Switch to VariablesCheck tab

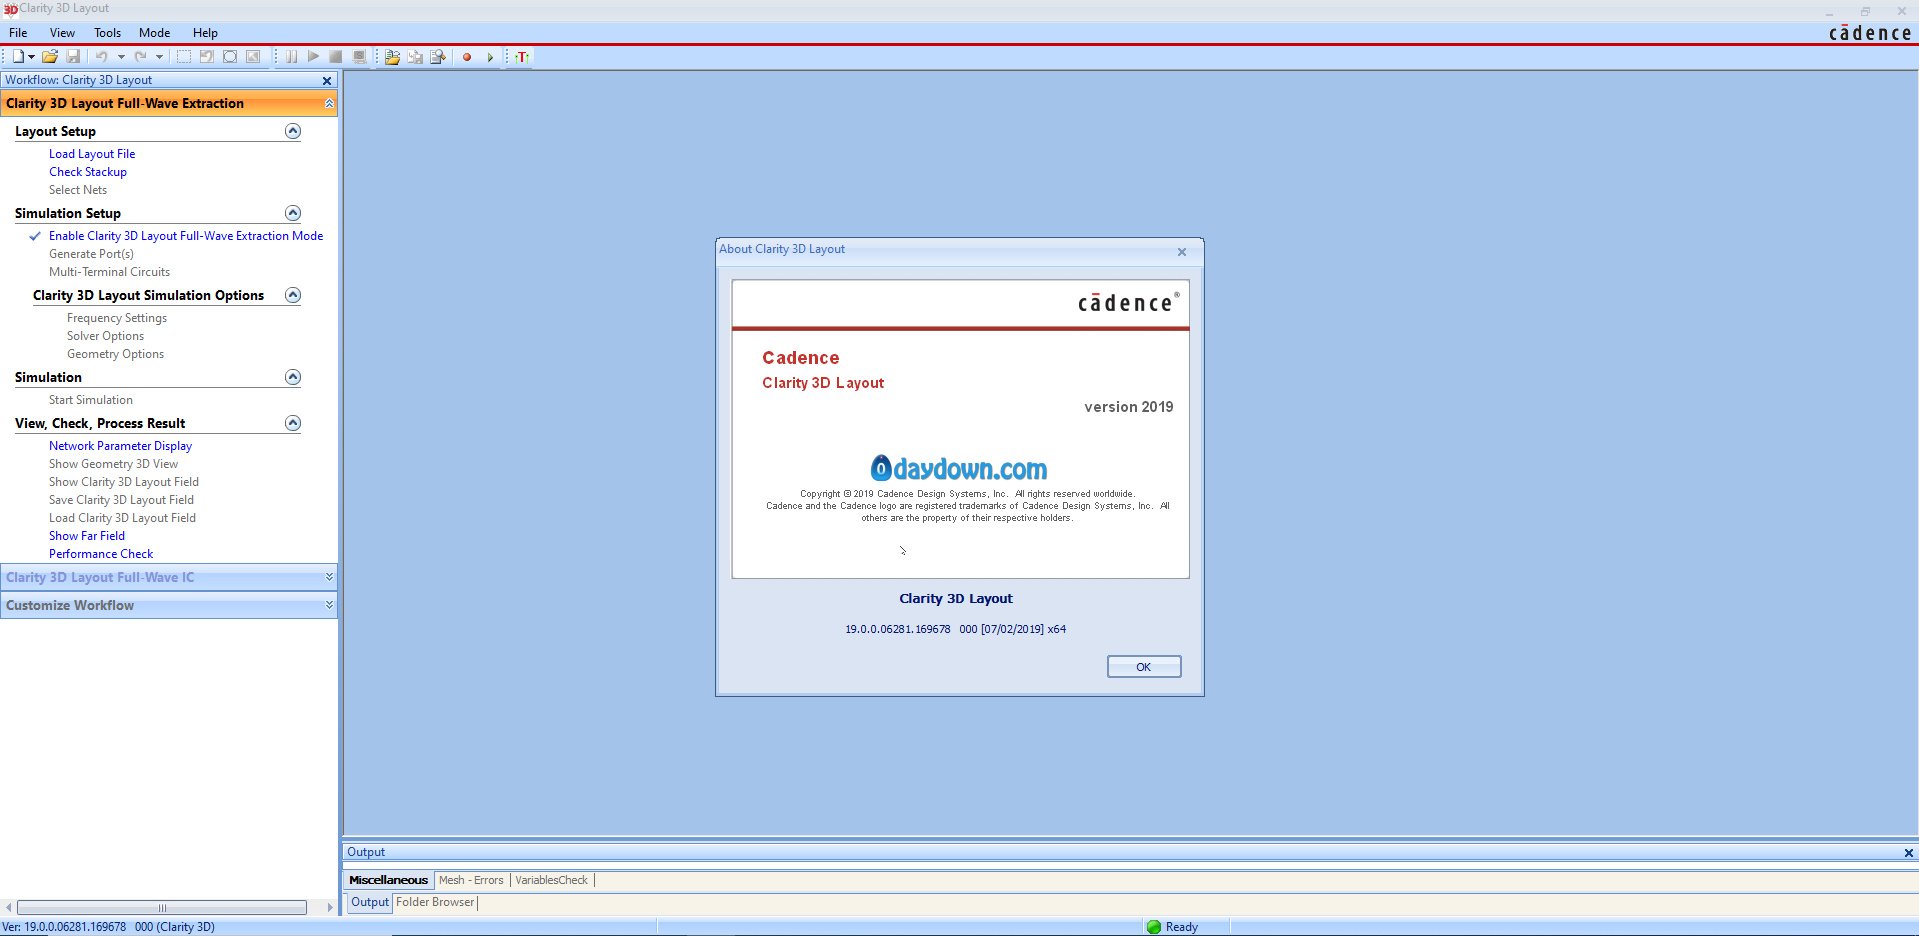[x=551, y=880]
